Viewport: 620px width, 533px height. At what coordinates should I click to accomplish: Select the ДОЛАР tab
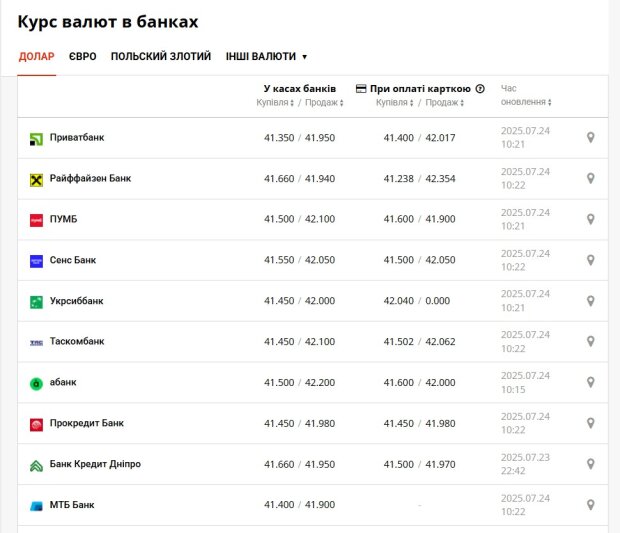coord(36,57)
